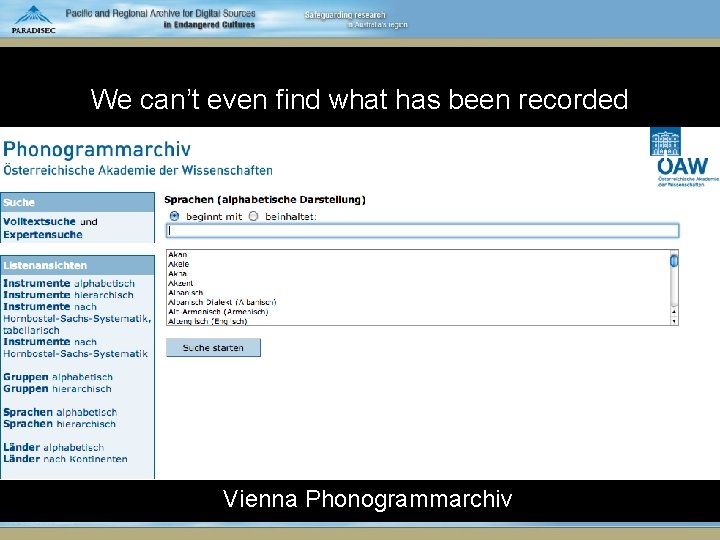The image size is (720, 540).
Task: Select 'Albanisch Dialekt (Albanisch)' list entry
Action: click(222, 302)
